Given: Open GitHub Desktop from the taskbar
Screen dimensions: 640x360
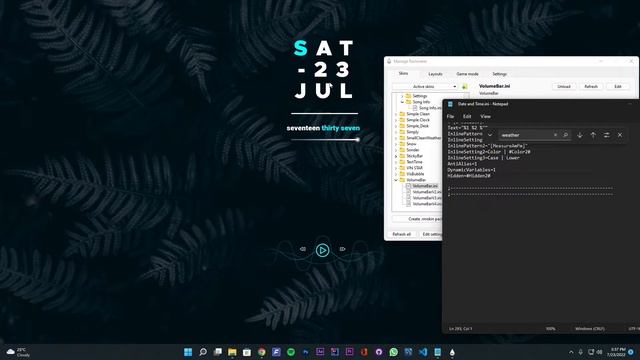Looking at the screenshot, I should click(379, 352).
